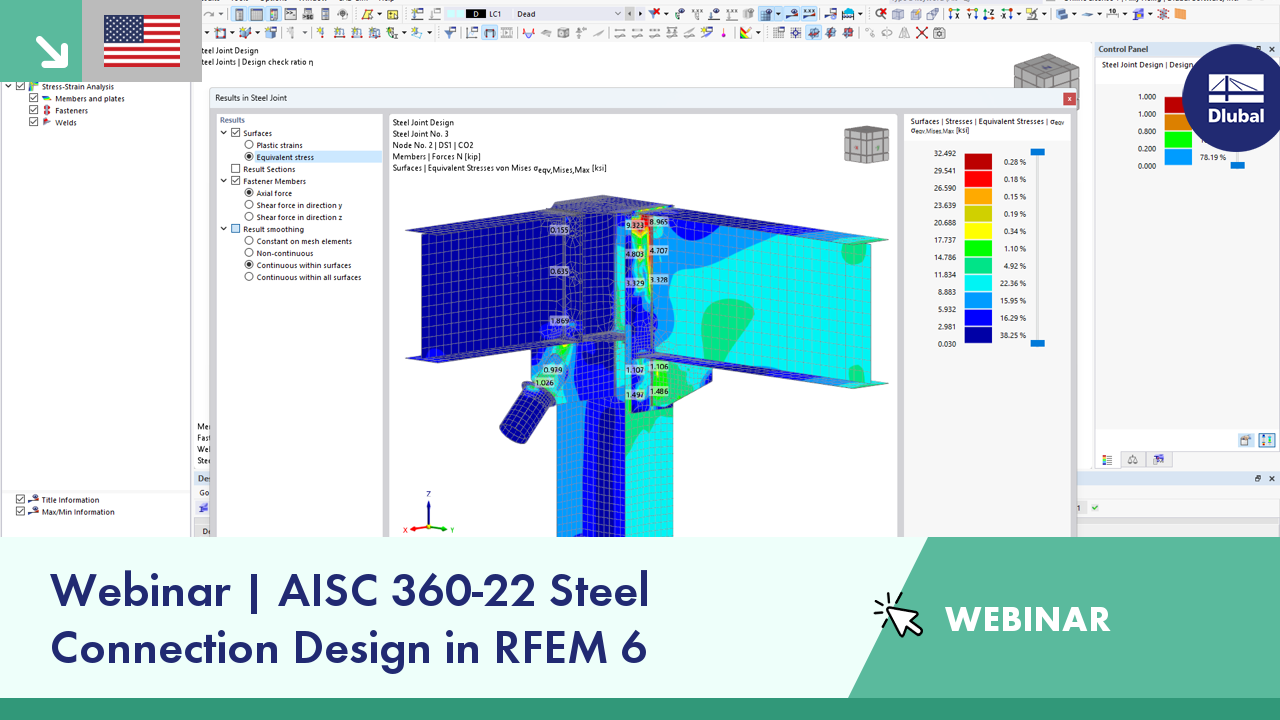
Task: Enable the Result Sections checkbox
Action: (236, 169)
